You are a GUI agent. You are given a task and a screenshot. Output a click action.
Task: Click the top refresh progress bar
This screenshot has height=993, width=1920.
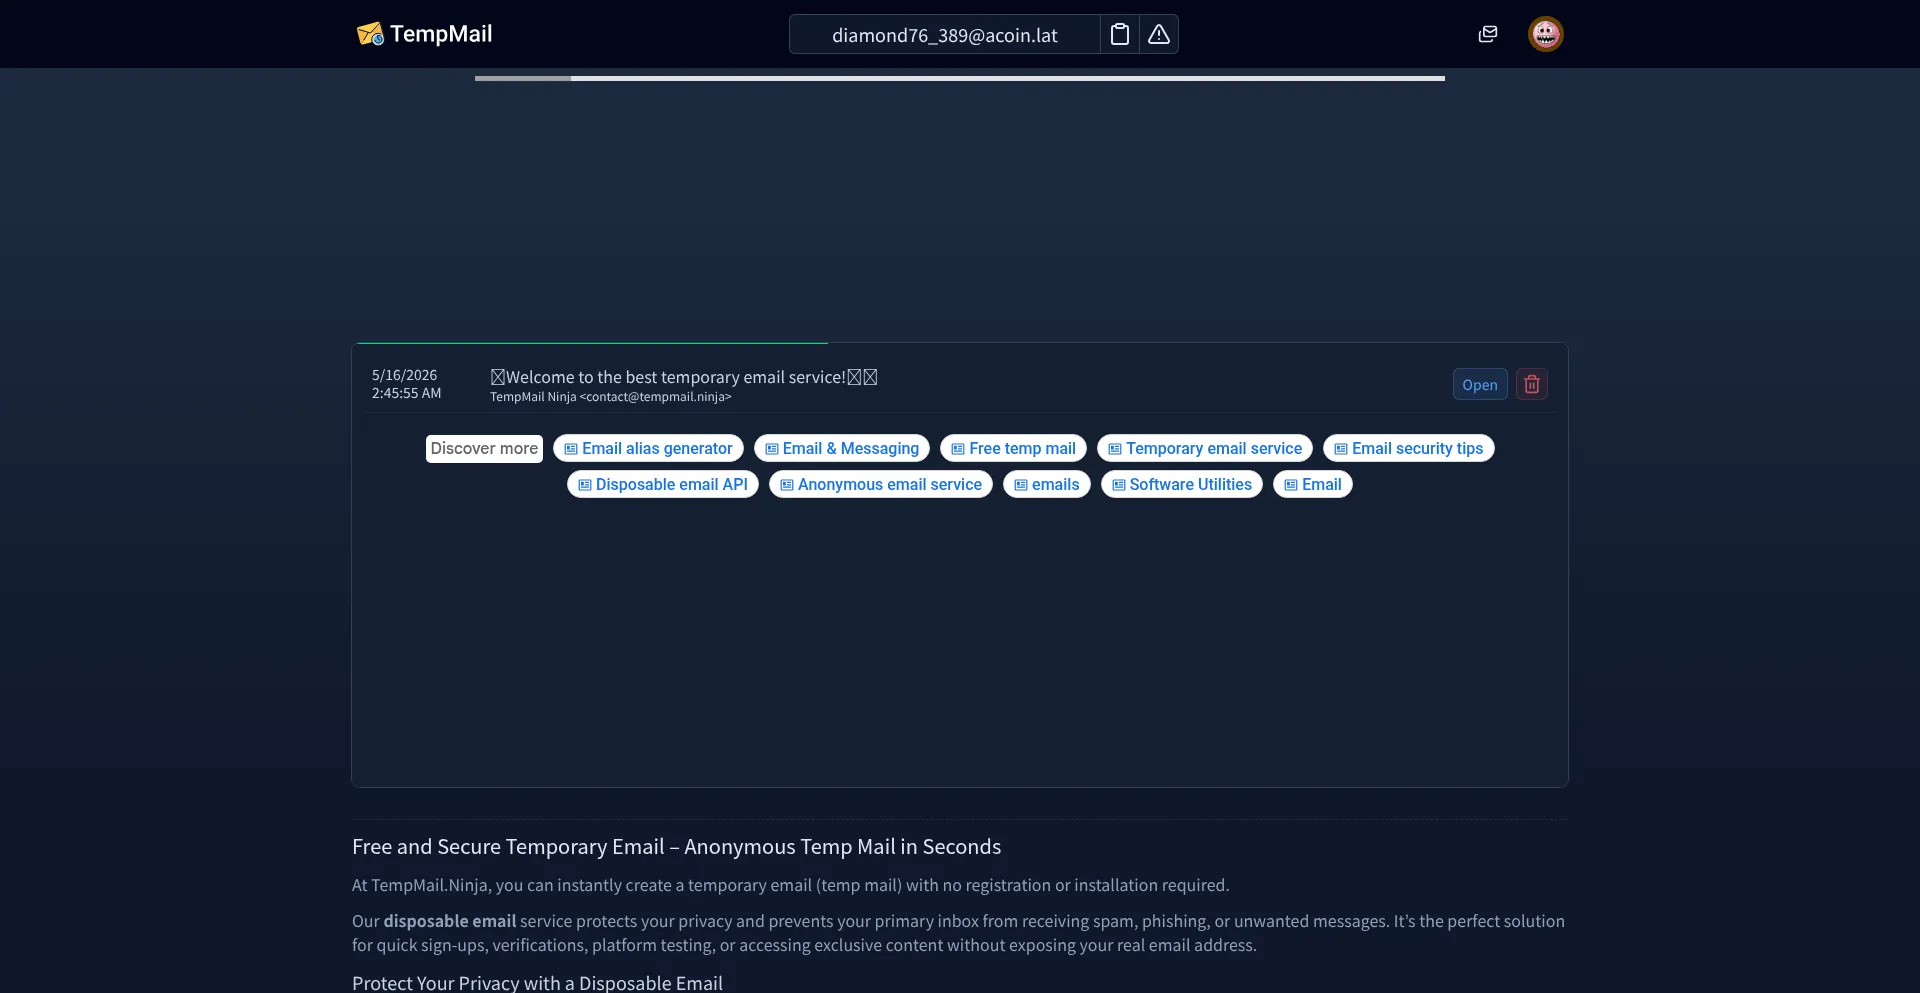960,78
